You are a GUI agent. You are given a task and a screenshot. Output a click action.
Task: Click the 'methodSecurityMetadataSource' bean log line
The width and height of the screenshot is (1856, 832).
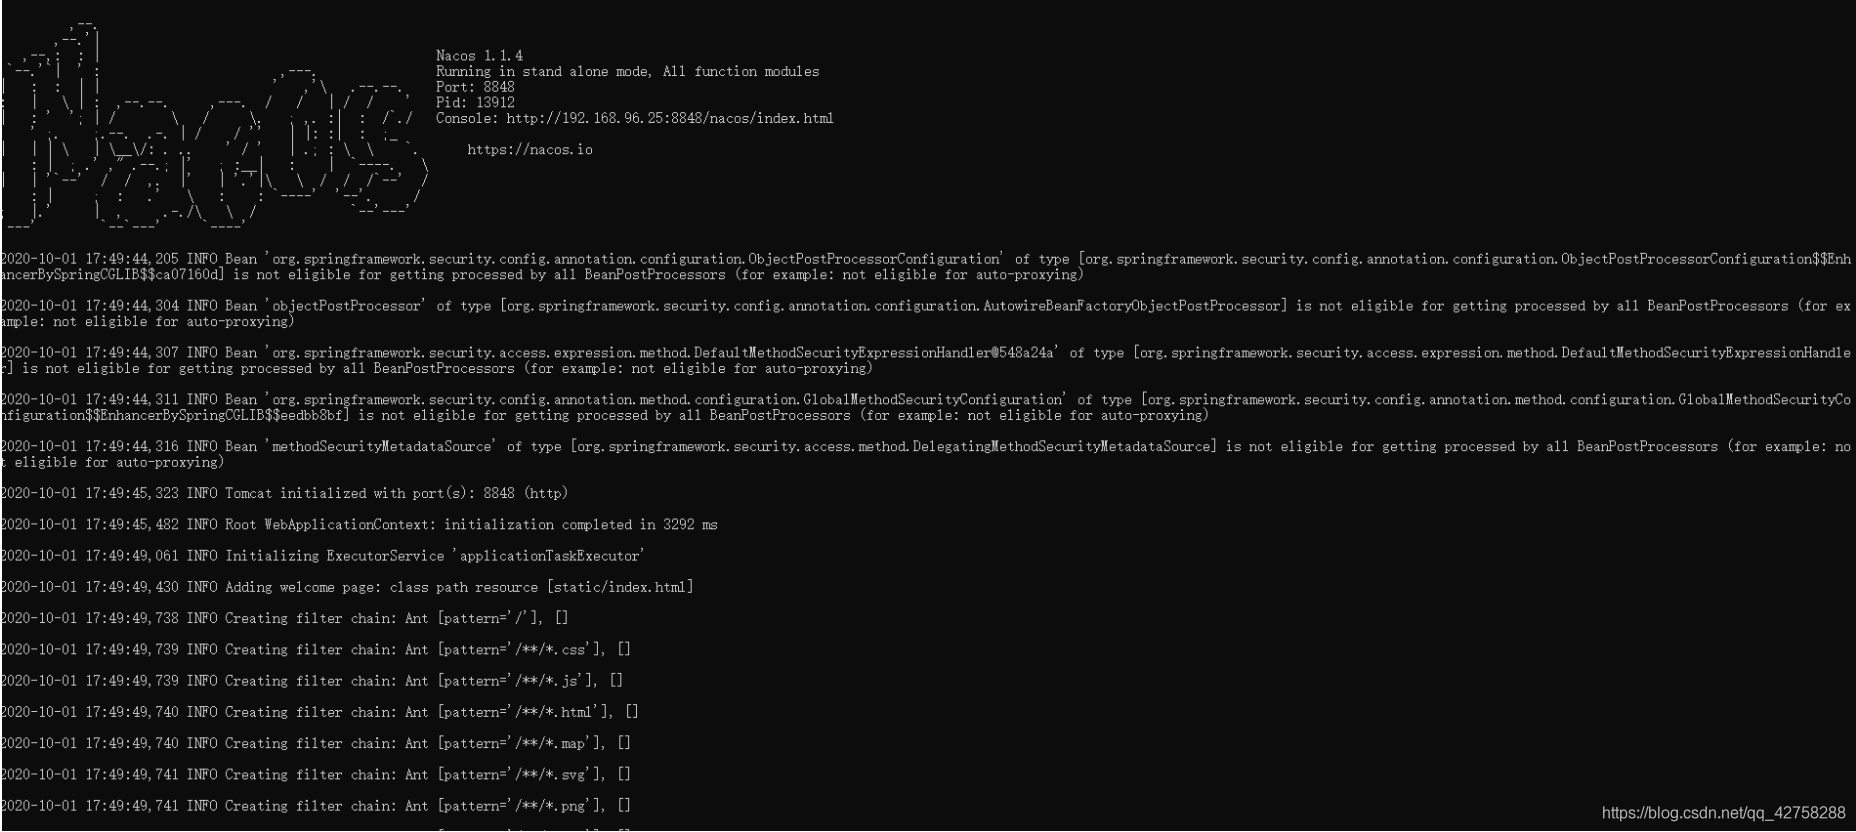[x=925, y=454]
